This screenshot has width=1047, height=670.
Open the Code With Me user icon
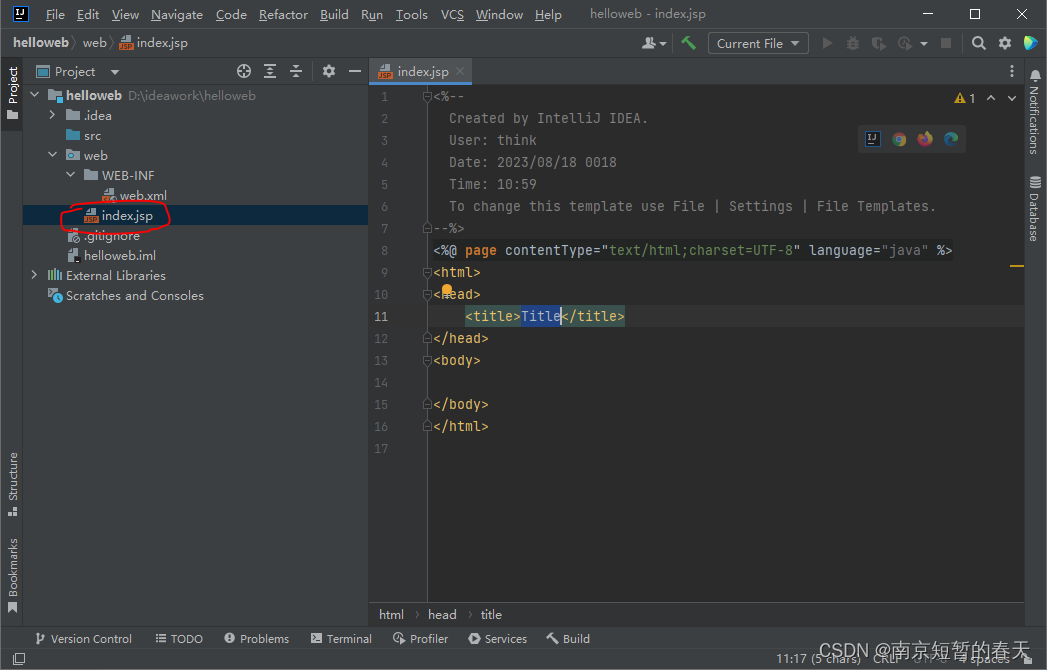tap(648, 43)
